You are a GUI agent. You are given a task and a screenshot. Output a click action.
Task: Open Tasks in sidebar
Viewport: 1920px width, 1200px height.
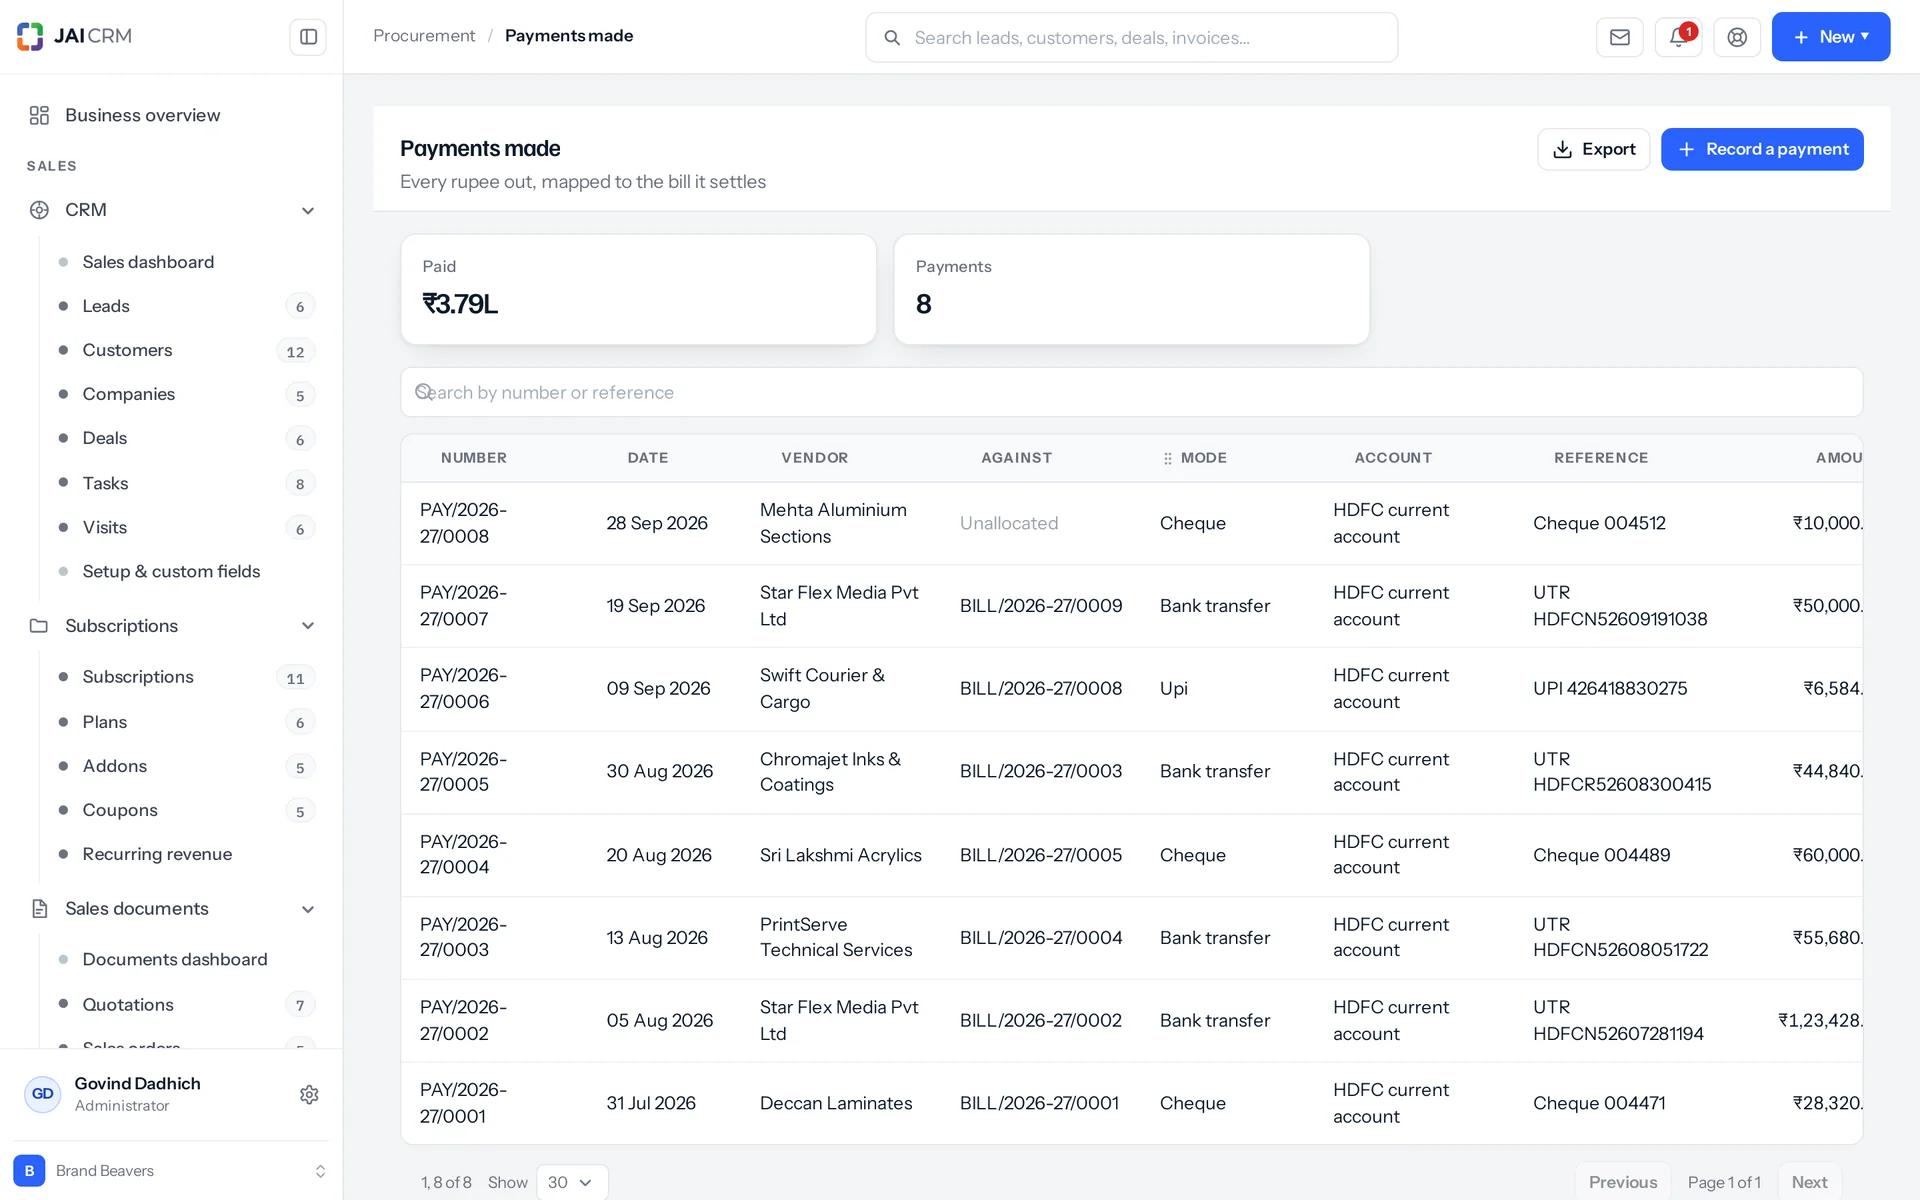105,483
